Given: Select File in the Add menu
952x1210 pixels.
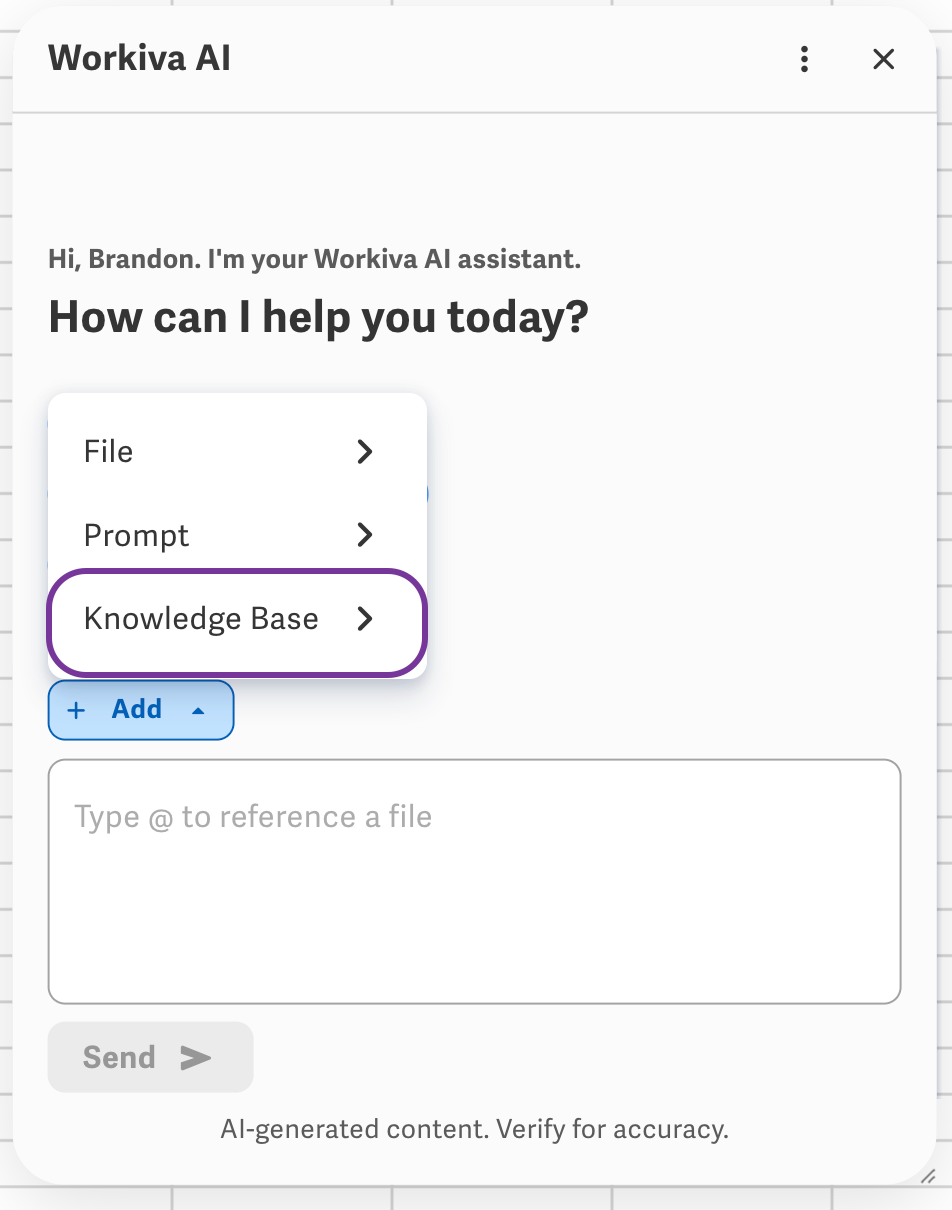Looking at the screenshot, I should (238, 452).
